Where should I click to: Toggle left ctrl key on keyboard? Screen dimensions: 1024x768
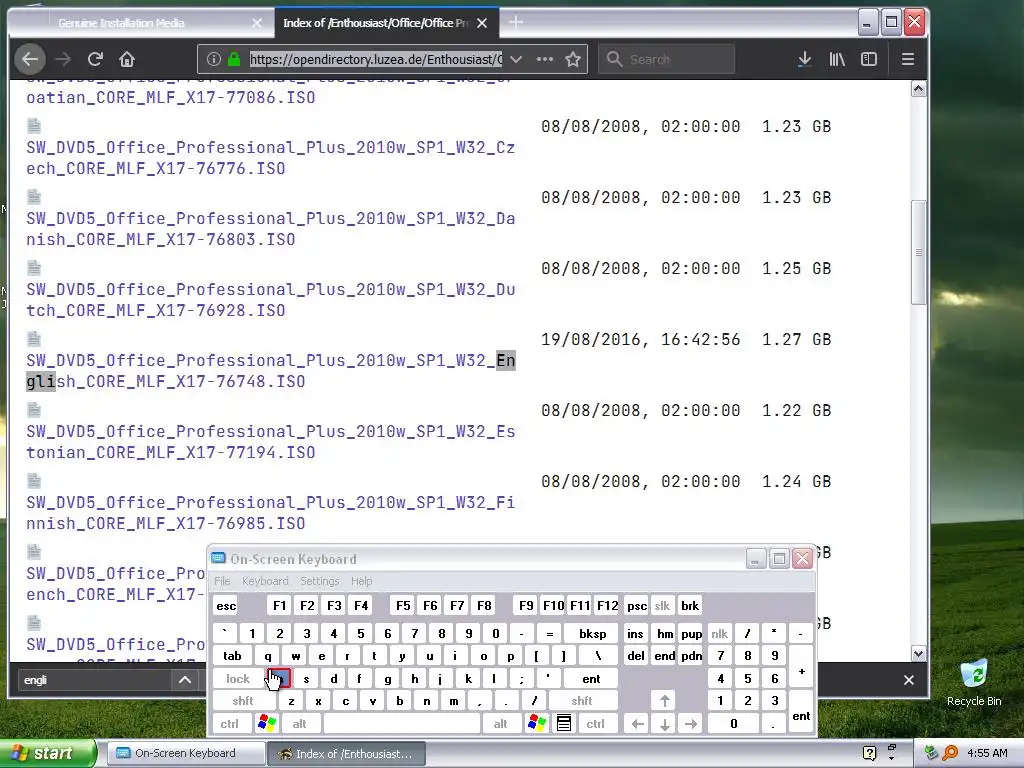pyautogui.click(x=229, y=724)
